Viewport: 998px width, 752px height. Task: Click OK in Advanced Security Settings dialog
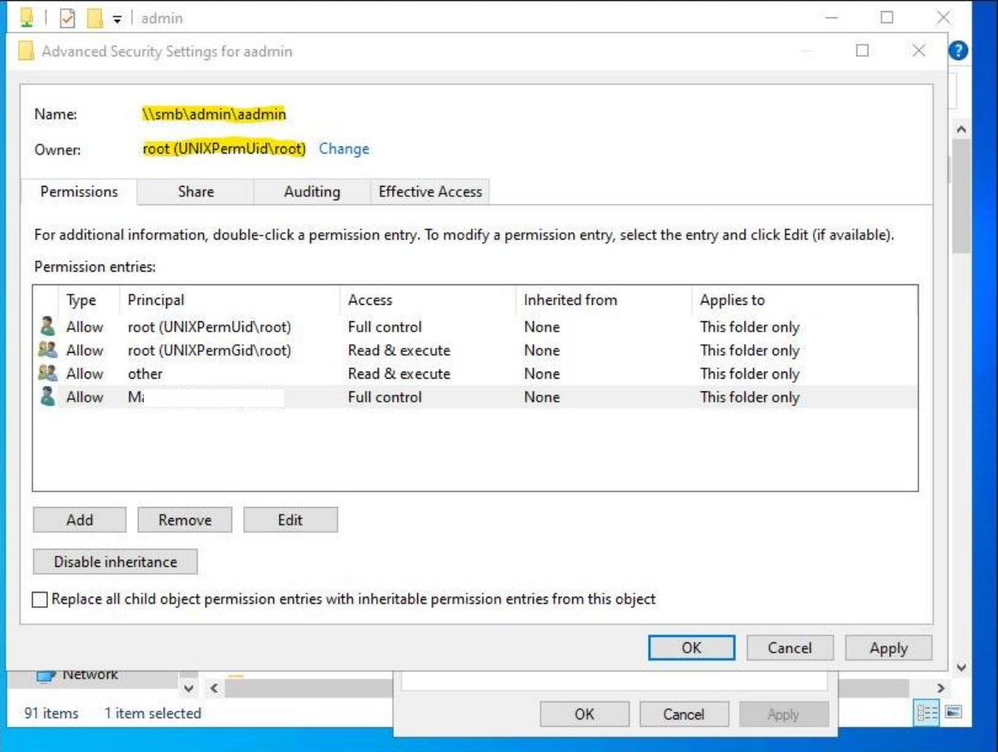[x=691, y=648]
